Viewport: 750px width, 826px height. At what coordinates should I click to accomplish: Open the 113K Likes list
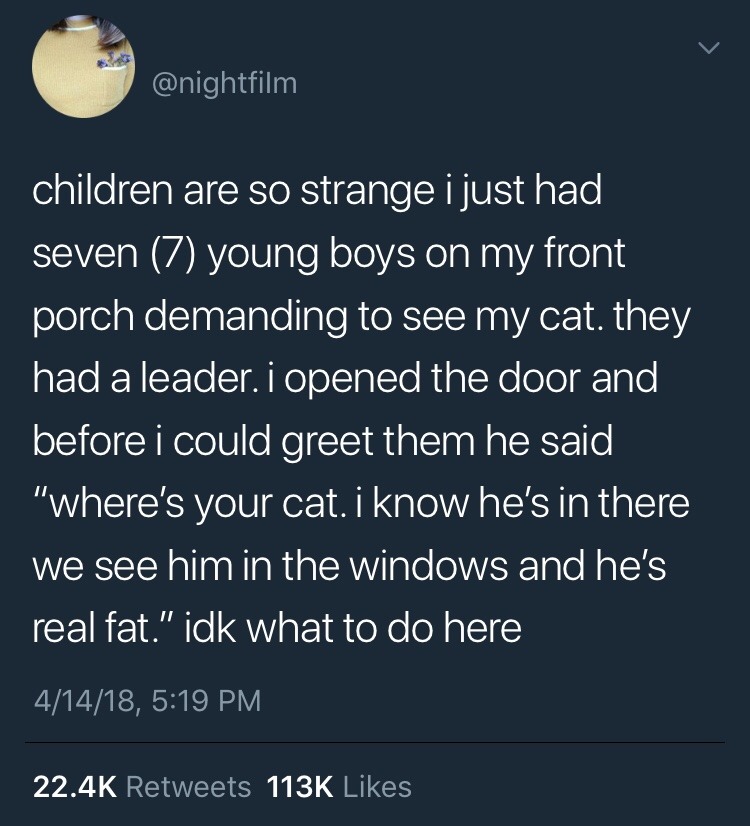[x=340, y=786]
